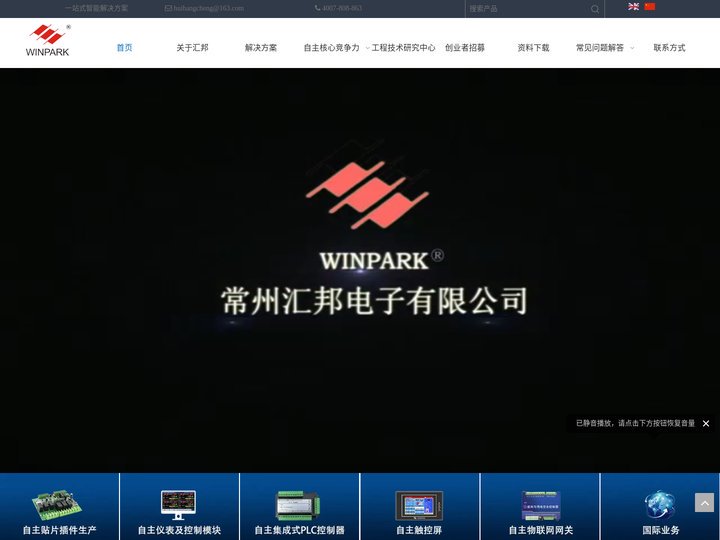720x540 pixels.
Task: Open the 关于汇邦 menu item
Action: (192, 48)
